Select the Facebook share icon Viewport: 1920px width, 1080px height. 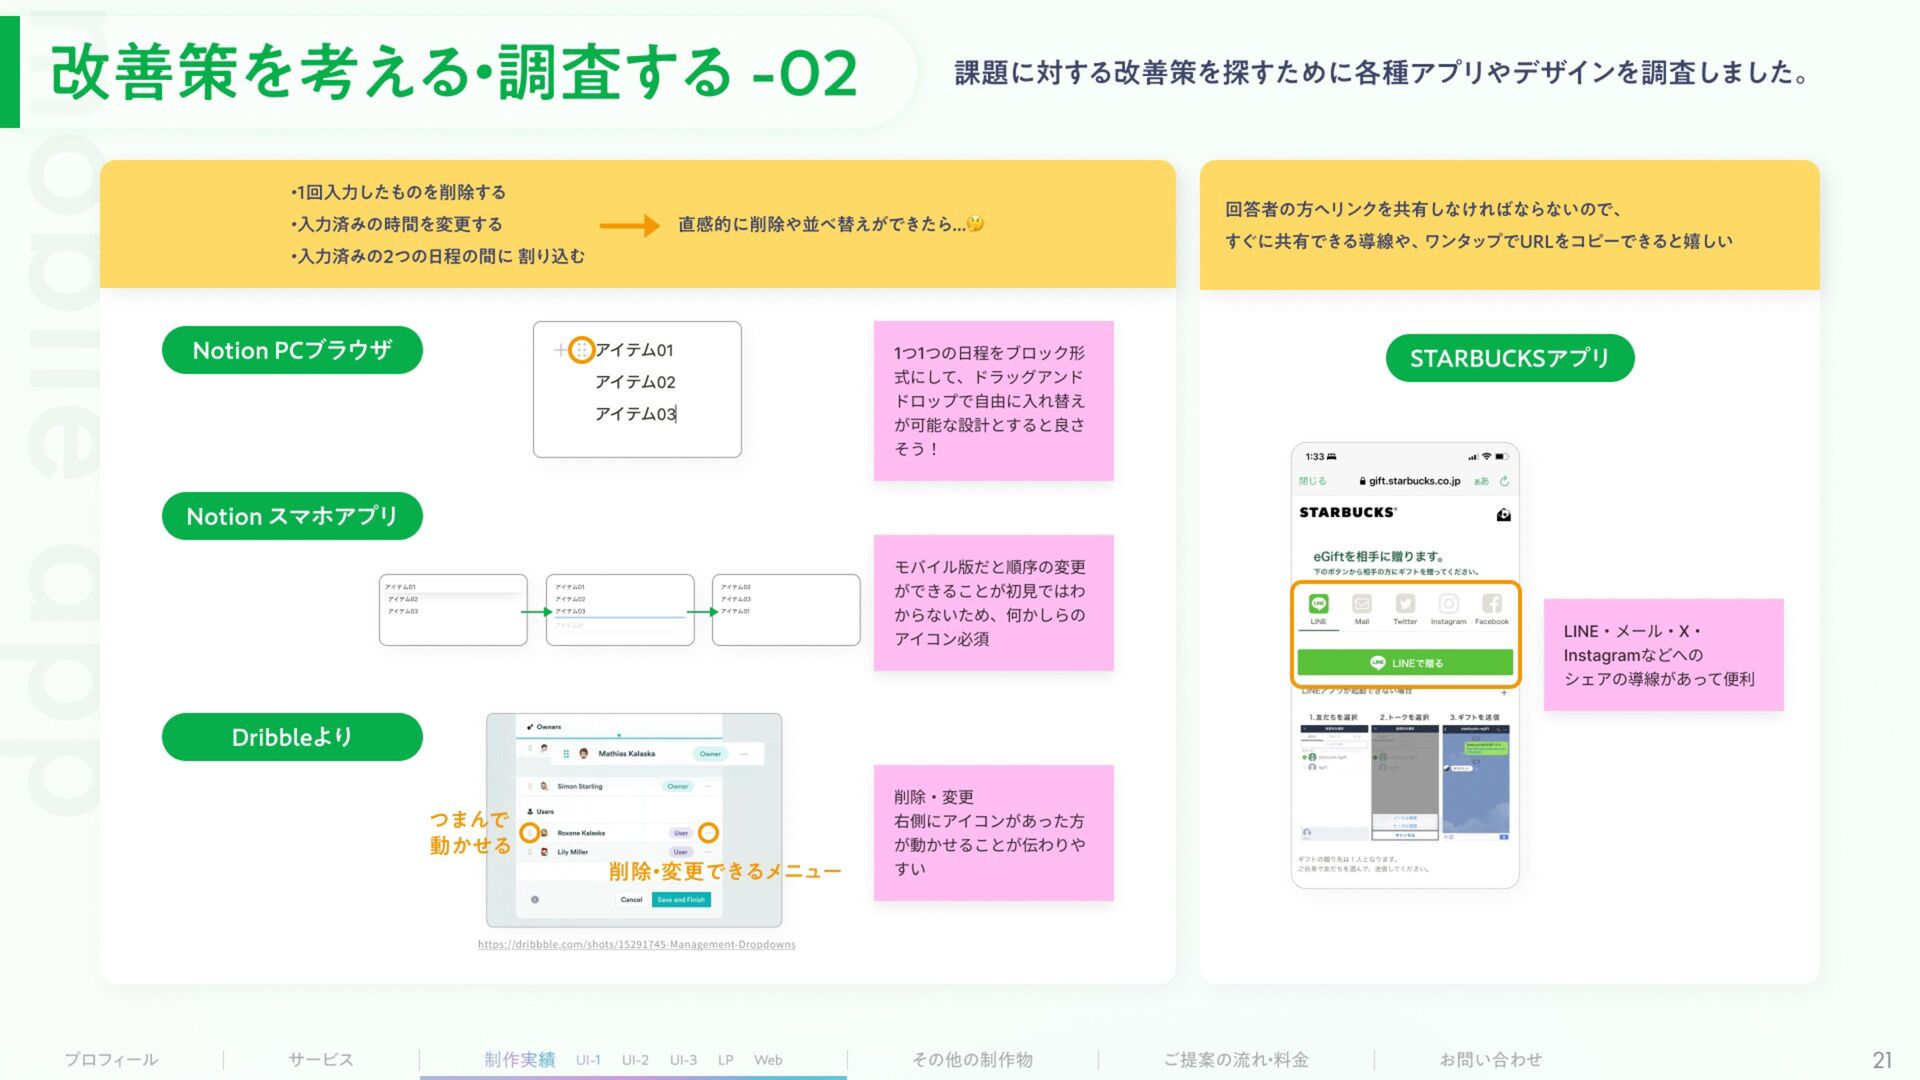pyautogui.click(x=1491, y=603)
